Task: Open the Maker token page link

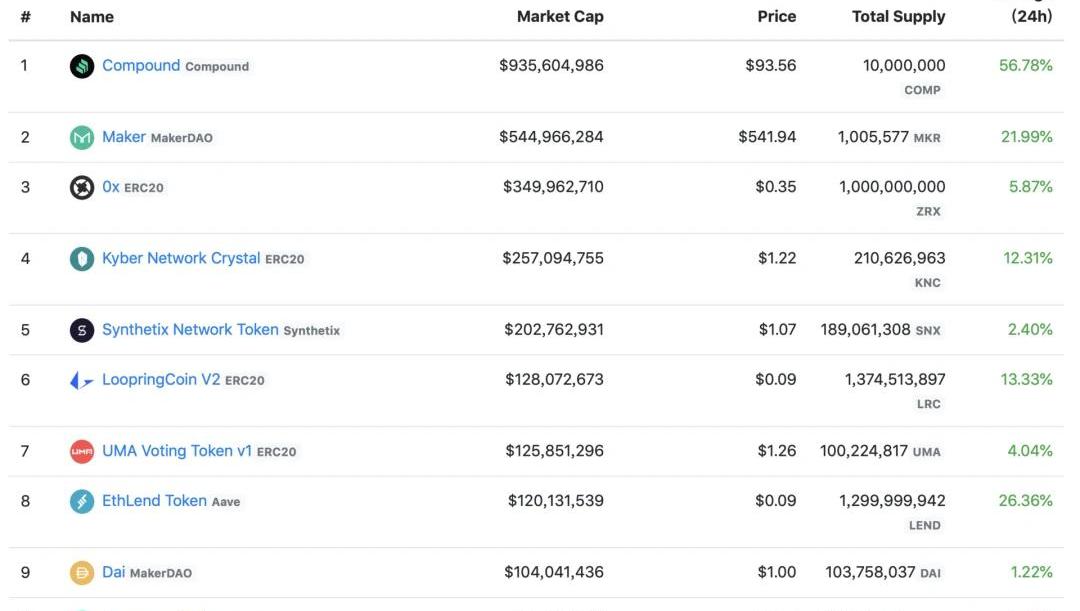Action: click(124, 137)
